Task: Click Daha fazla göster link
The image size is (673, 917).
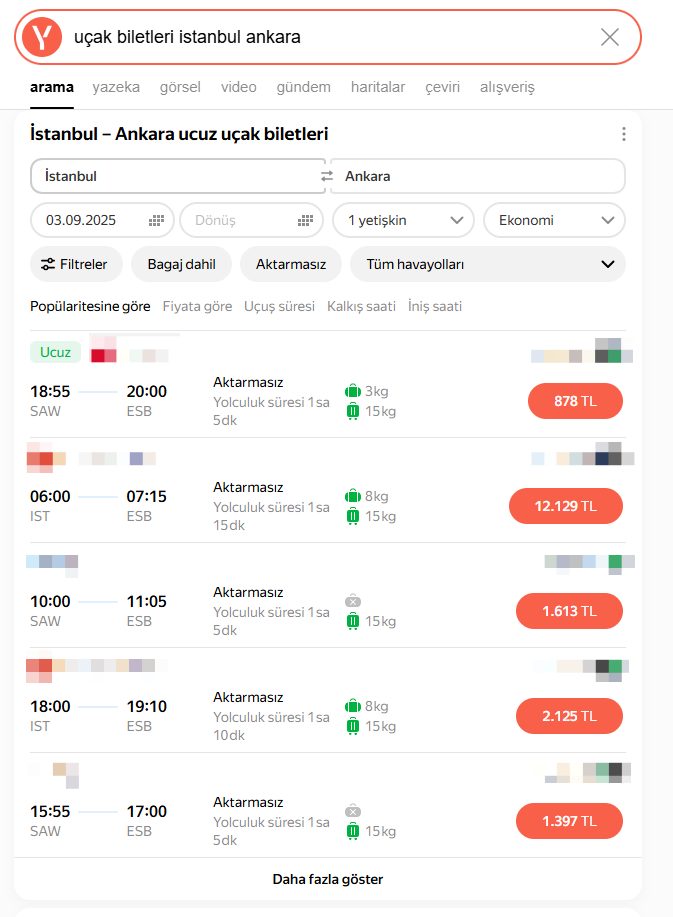Action: click(x=328, y=879)
